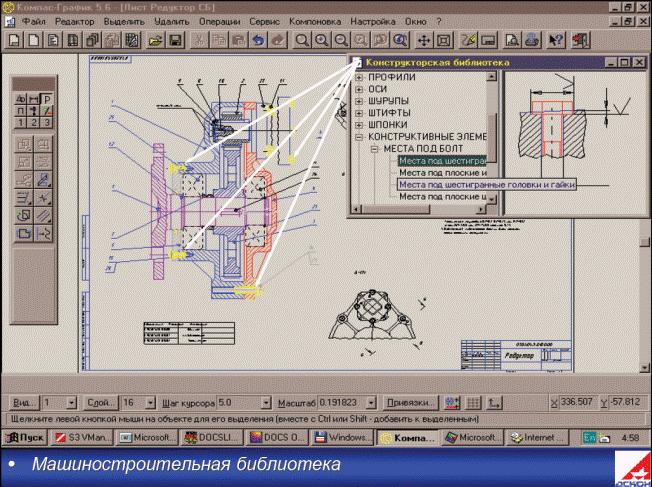Viewport: 652px width, 487px height.
Task: Open the Пуск start menu
Action: [25, 438]
